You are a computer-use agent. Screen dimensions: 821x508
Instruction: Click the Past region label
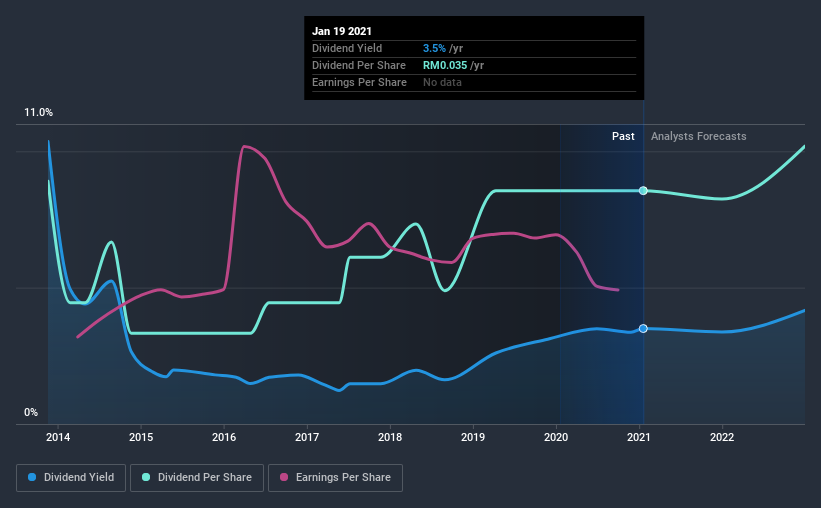pos(623,136)
